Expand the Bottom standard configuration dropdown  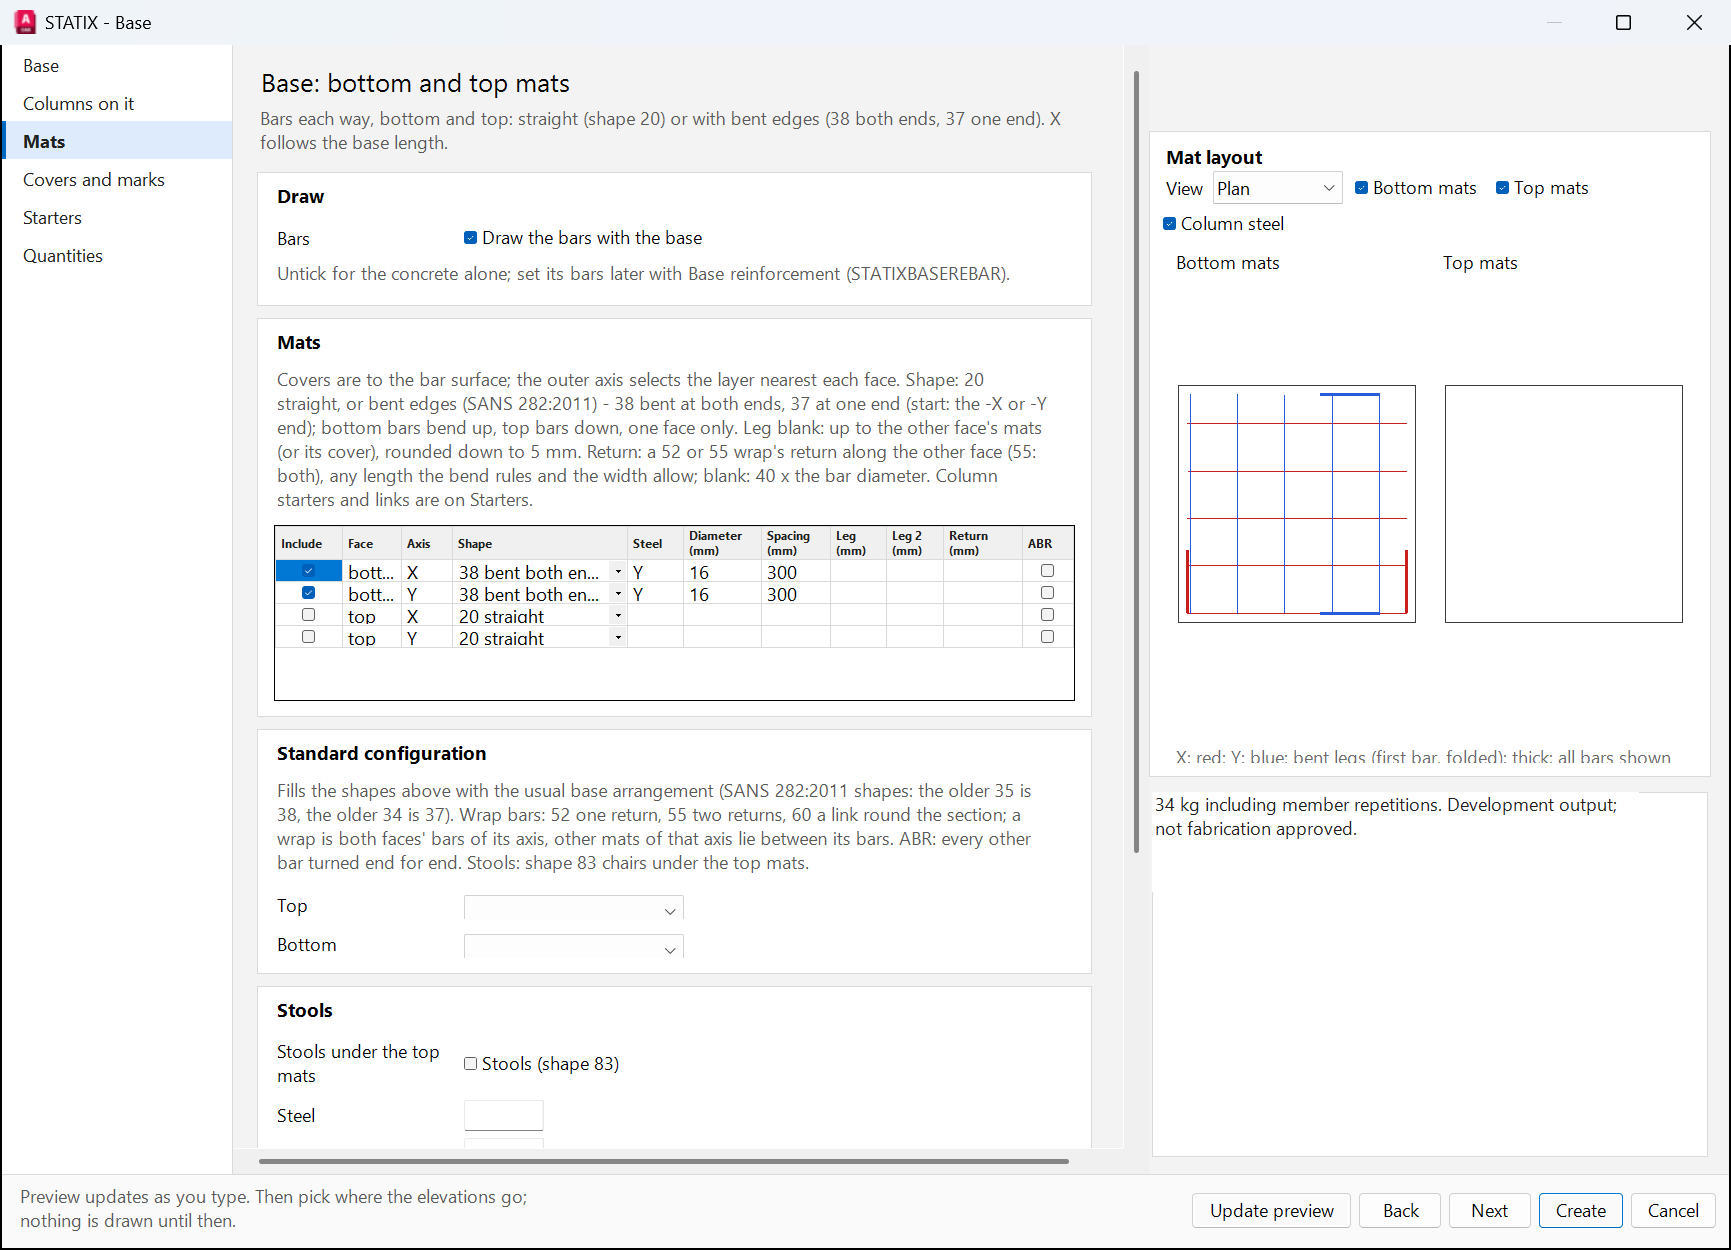[573, 947]
